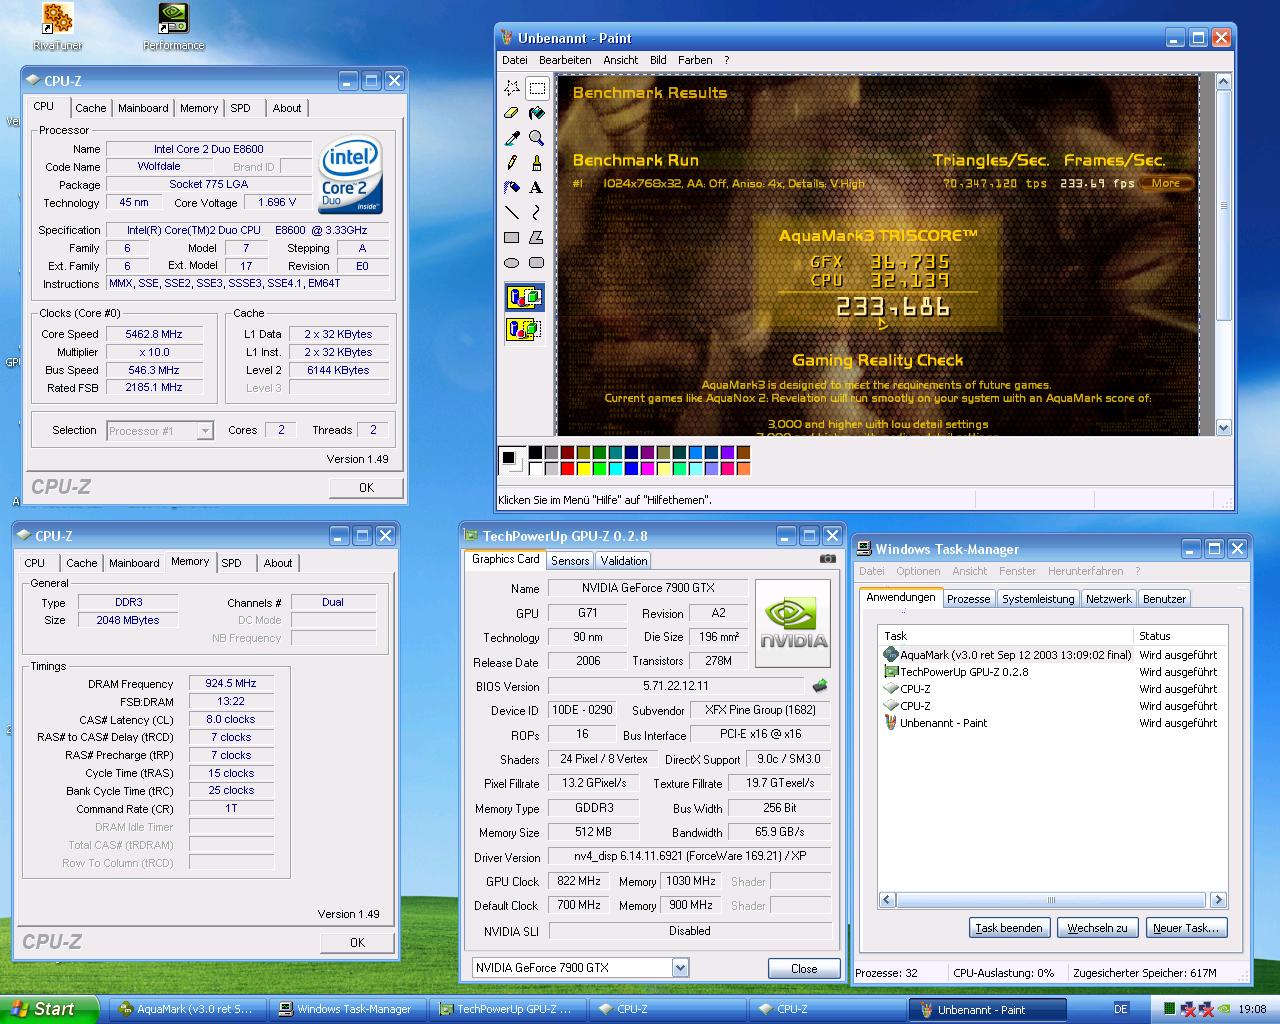Select the Free-Form Select tool in Paint
This screenshot has height=1024, width=1280.
click(x=512, y=88)
